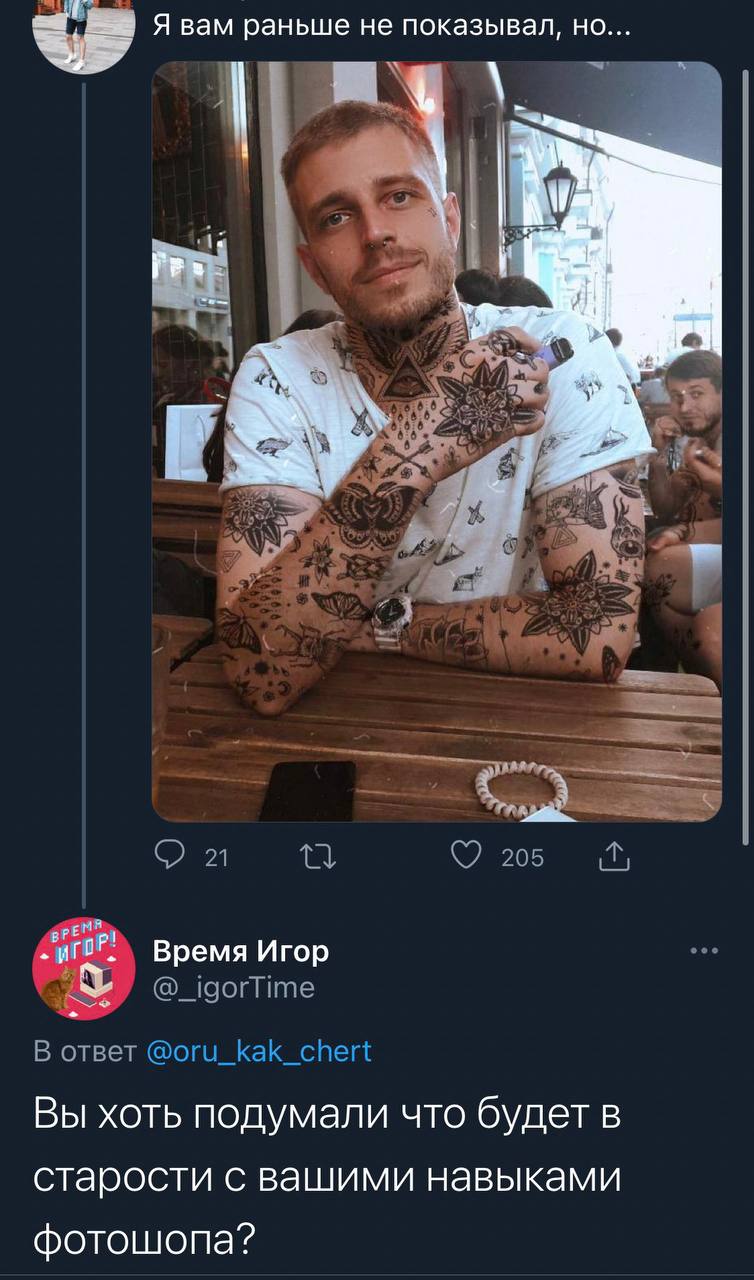Click the 21 replies count

click(216, 857)
